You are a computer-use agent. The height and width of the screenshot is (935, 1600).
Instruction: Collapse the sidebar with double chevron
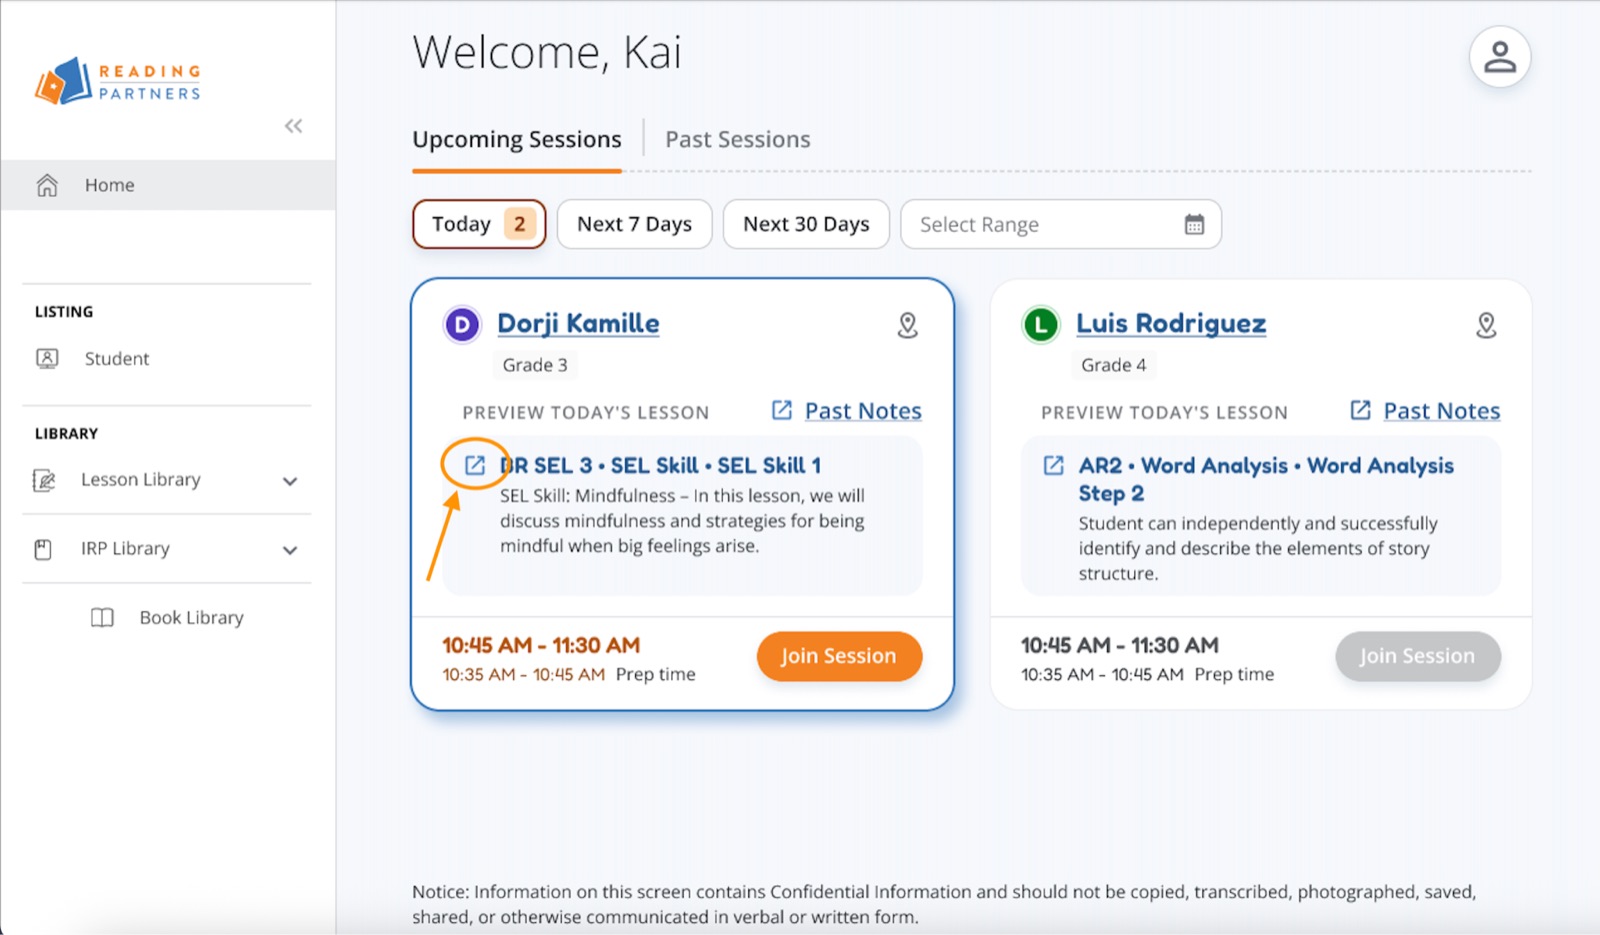pos(293,126)
